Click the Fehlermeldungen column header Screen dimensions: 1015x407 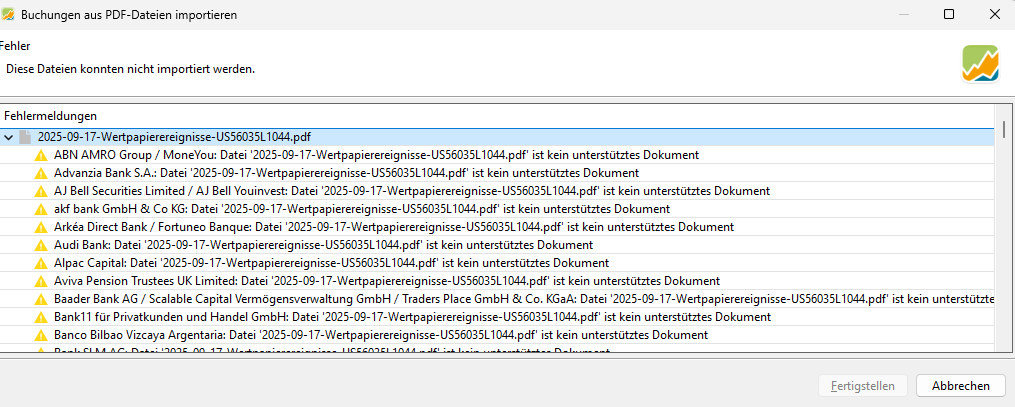point(50,116)
